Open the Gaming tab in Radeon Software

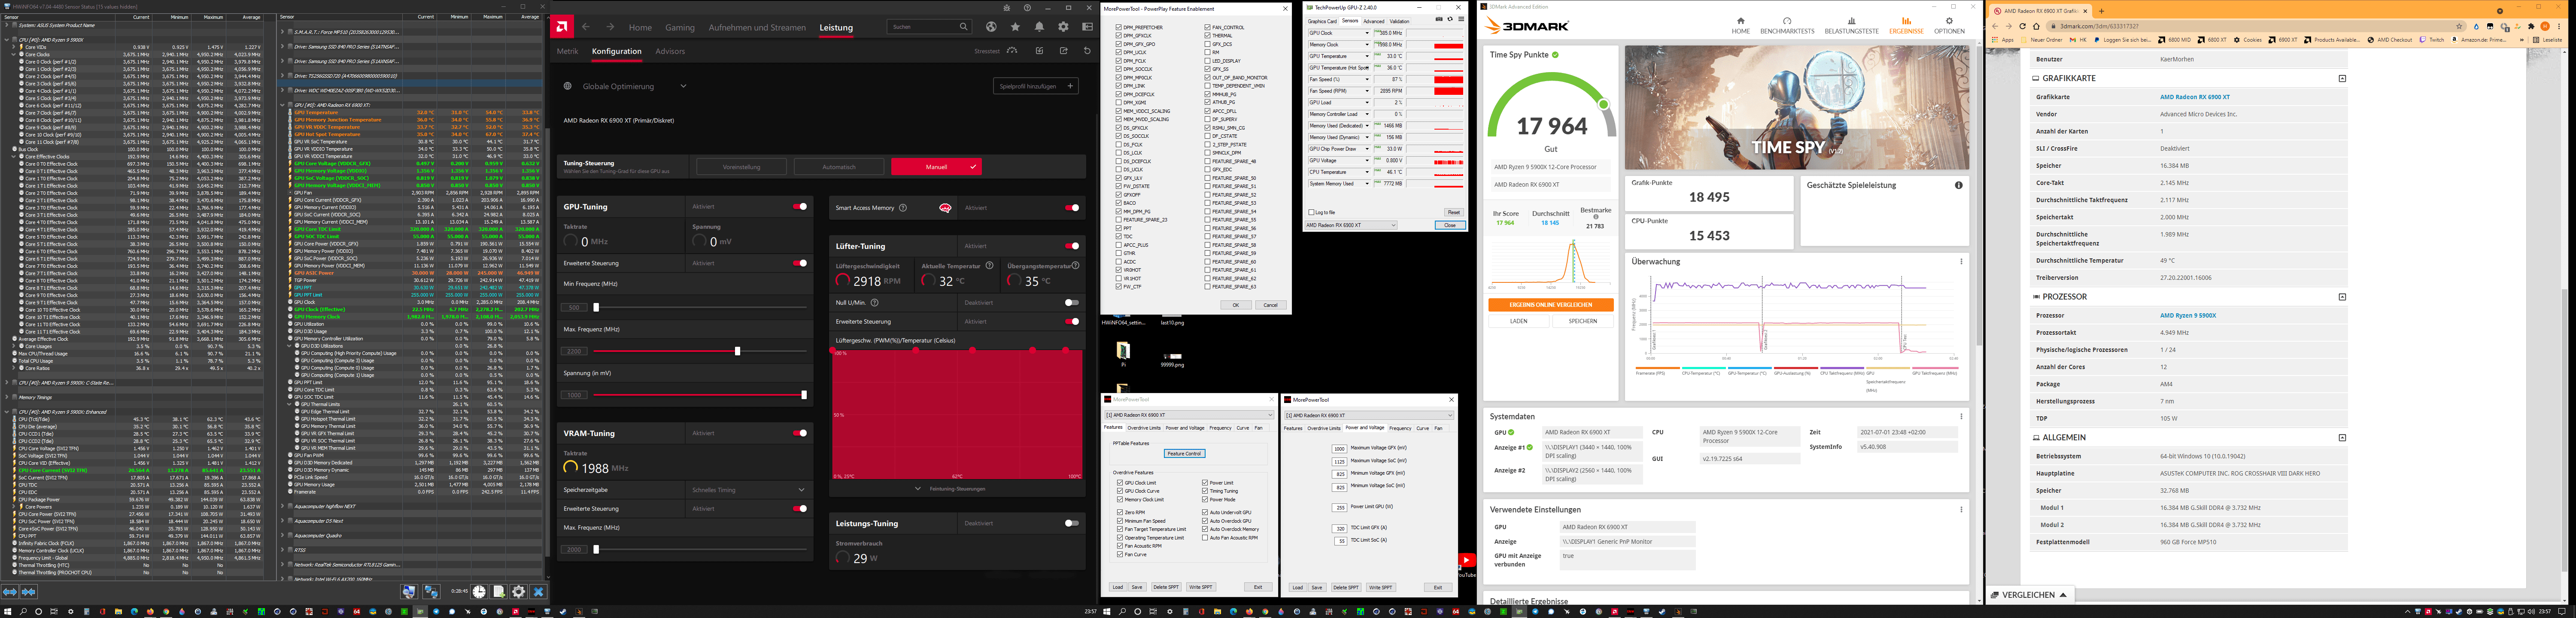tap(680, 28)
